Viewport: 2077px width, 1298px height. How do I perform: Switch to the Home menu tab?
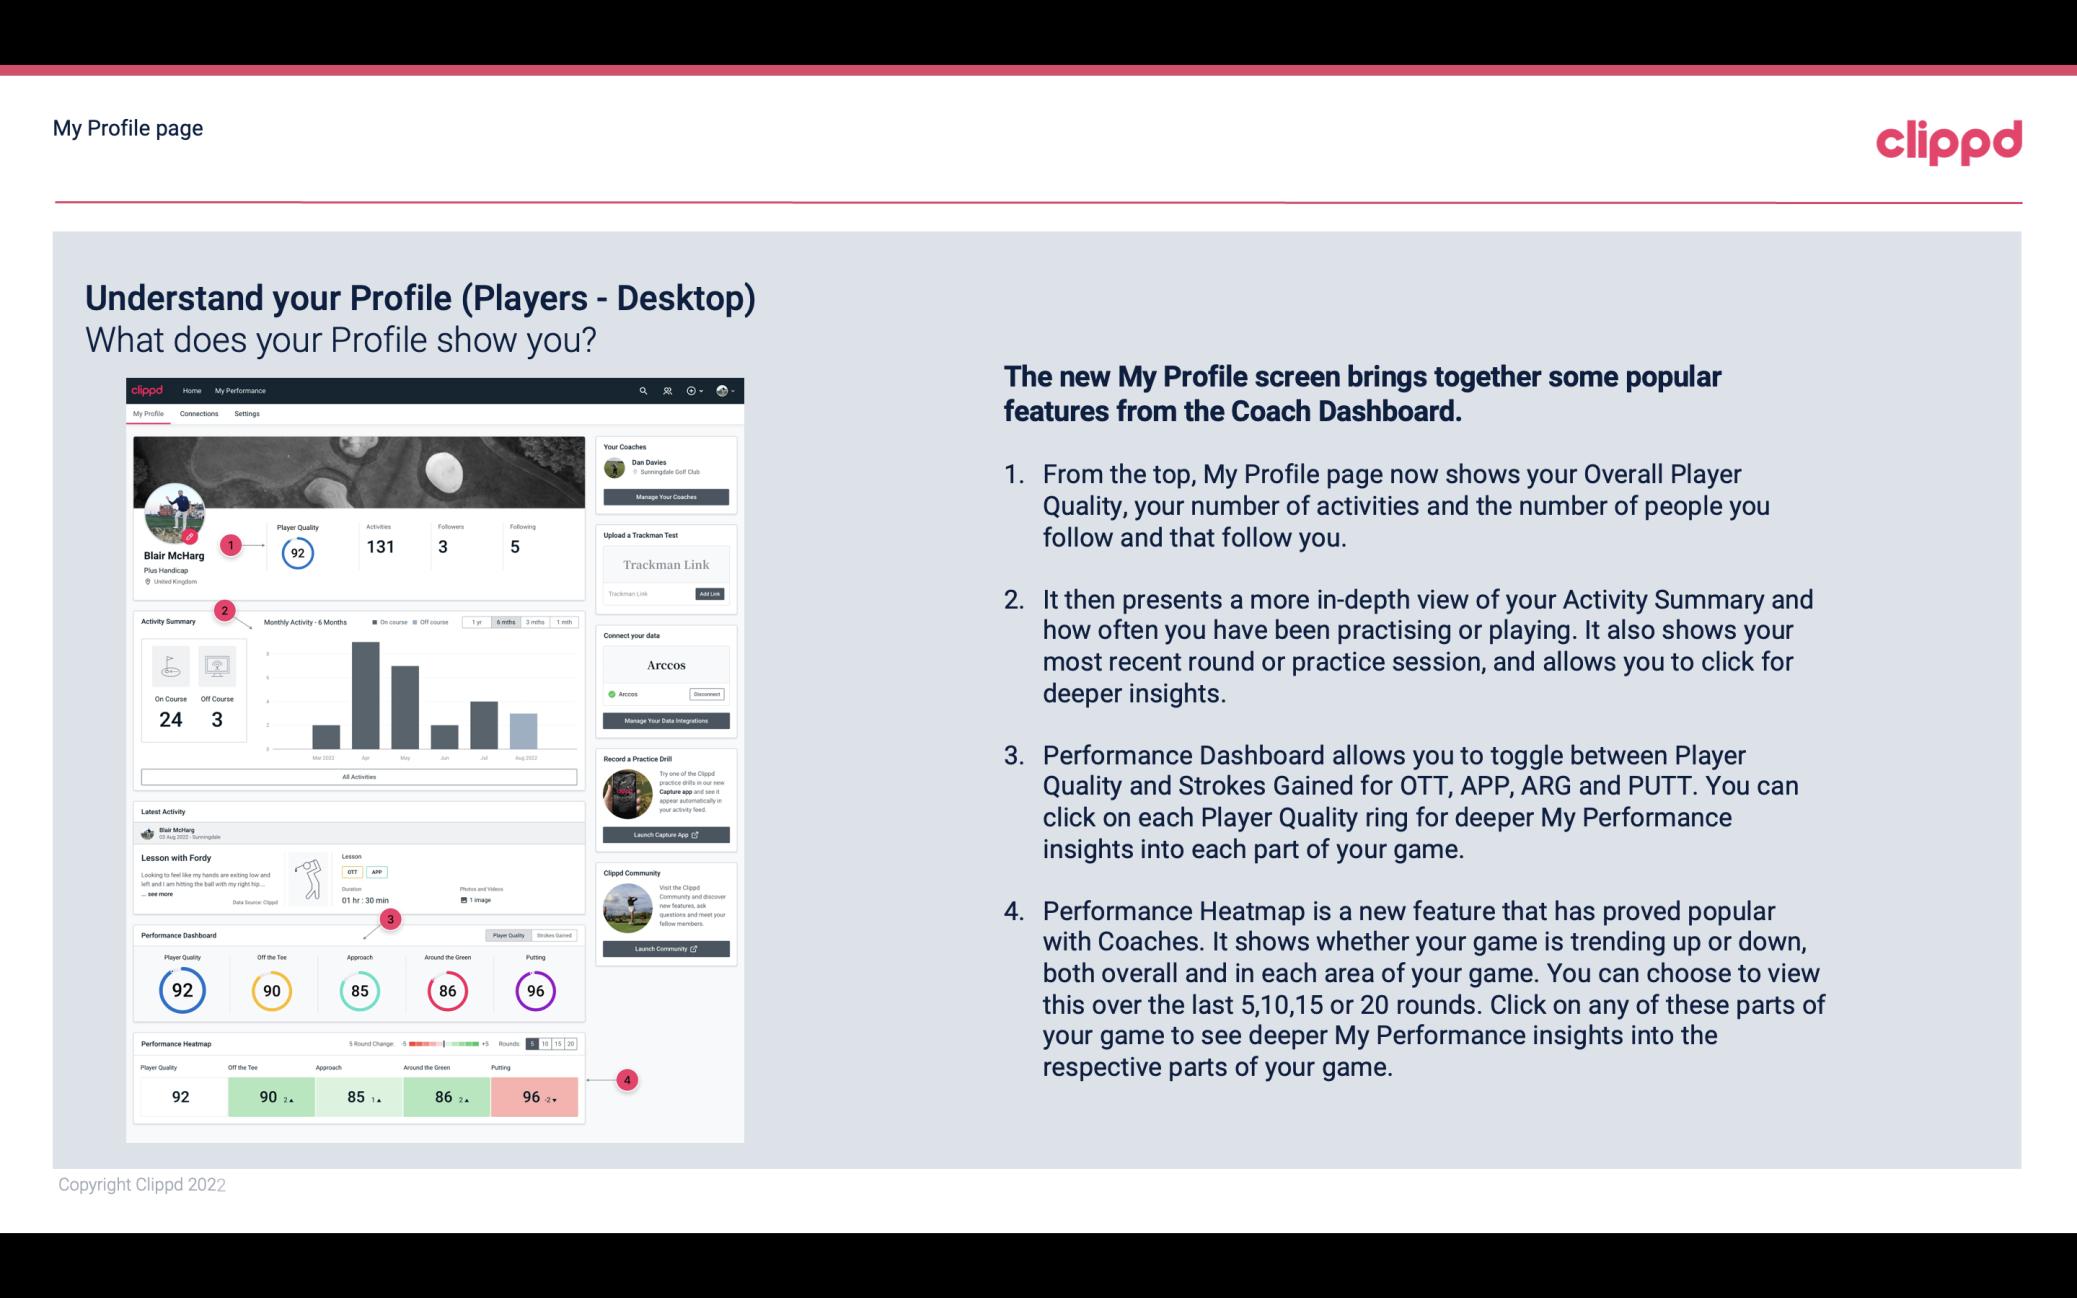point(190,390)
